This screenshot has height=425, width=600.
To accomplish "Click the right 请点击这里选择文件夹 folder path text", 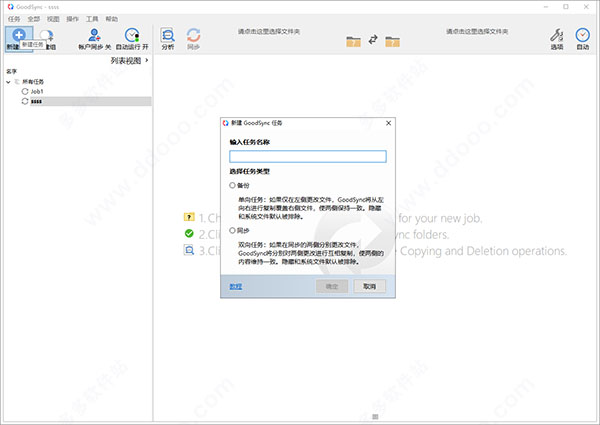I will (x=477, y=31).
